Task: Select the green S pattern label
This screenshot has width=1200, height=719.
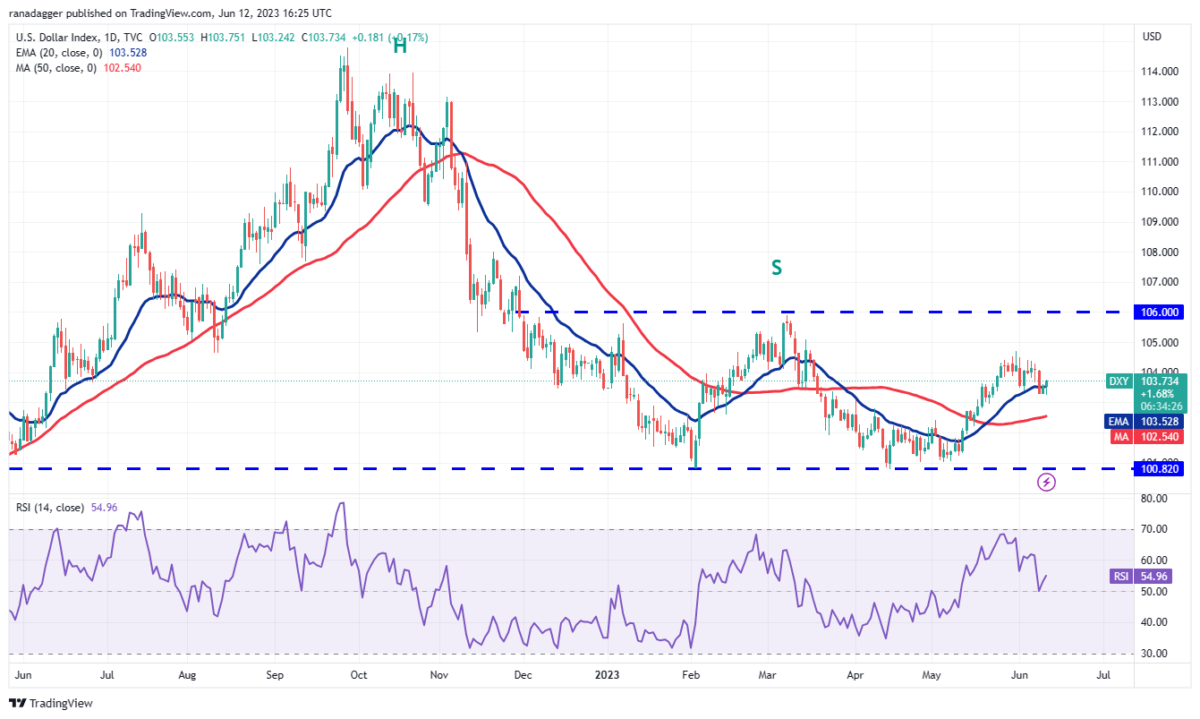Action: 775,268
